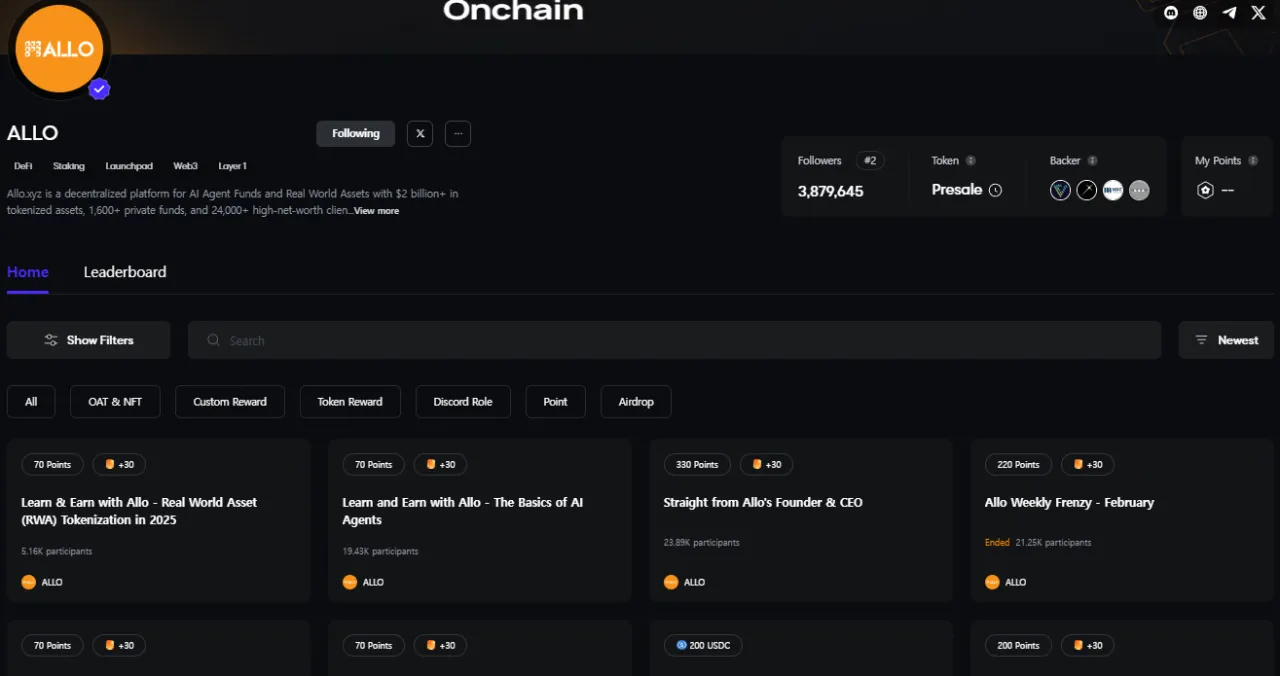Switch to the Leaderboard tab
Screen dimensions: 1280x676
[x=125, y=272]
